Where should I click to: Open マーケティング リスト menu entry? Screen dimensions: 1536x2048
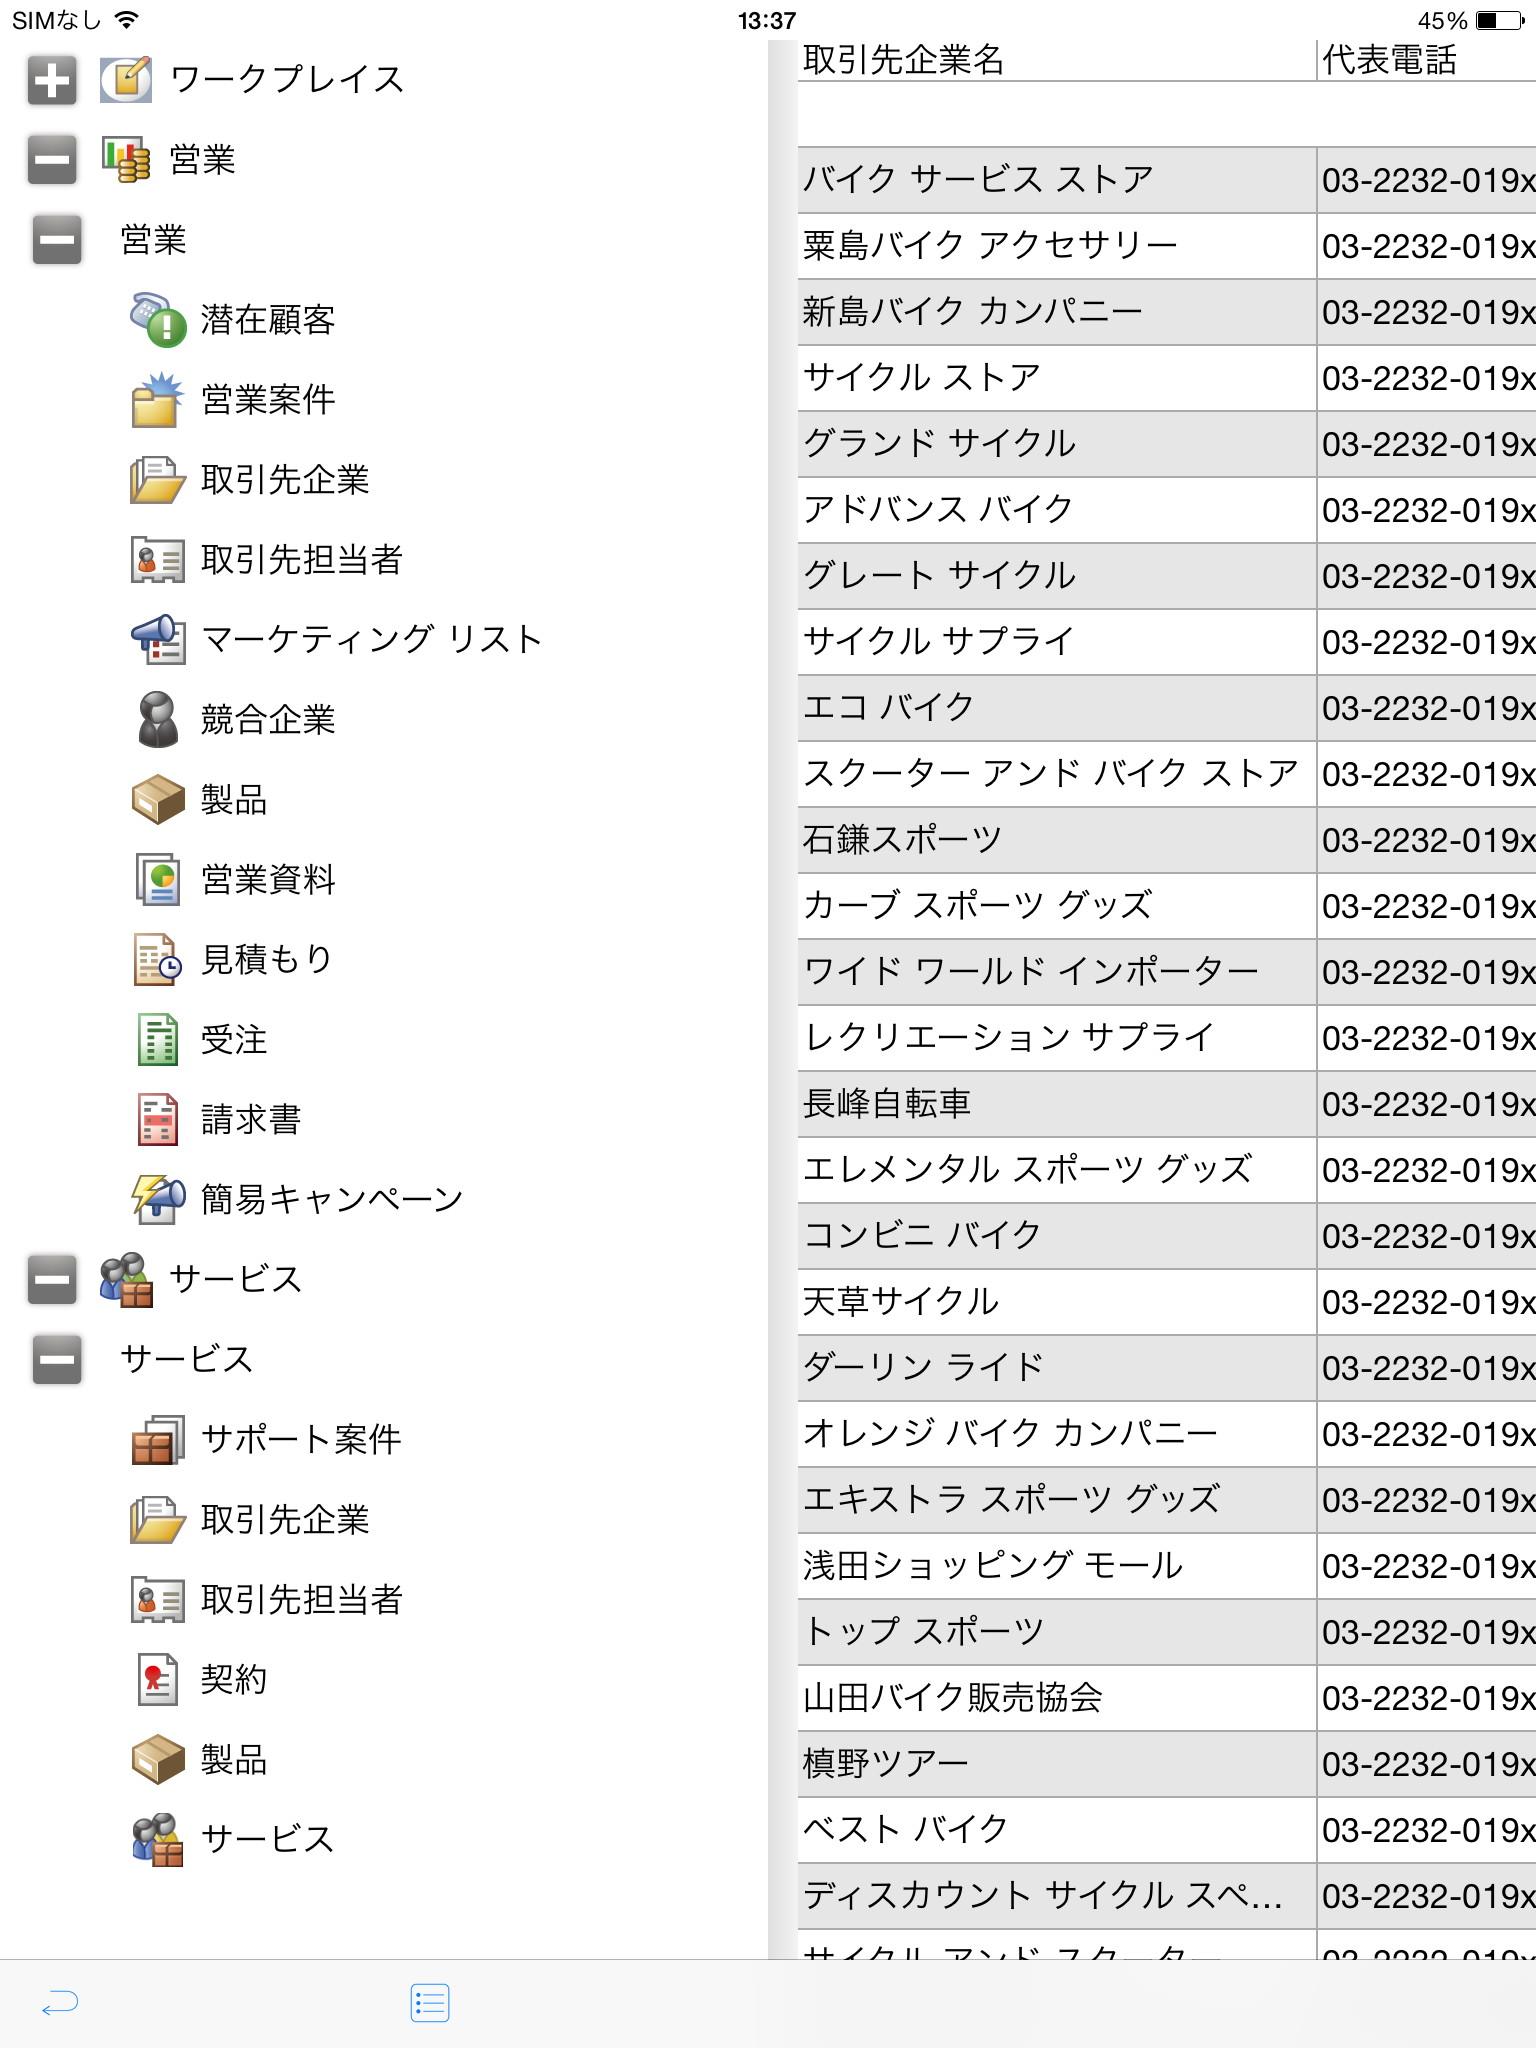(372, 640)
